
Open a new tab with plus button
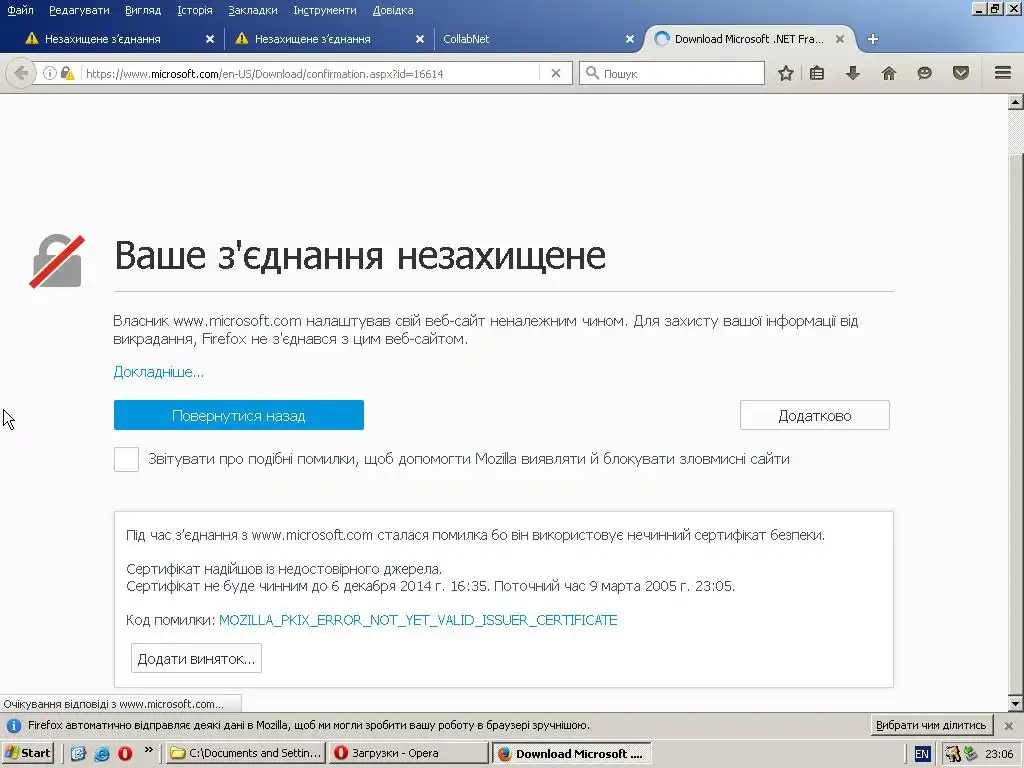872,39
